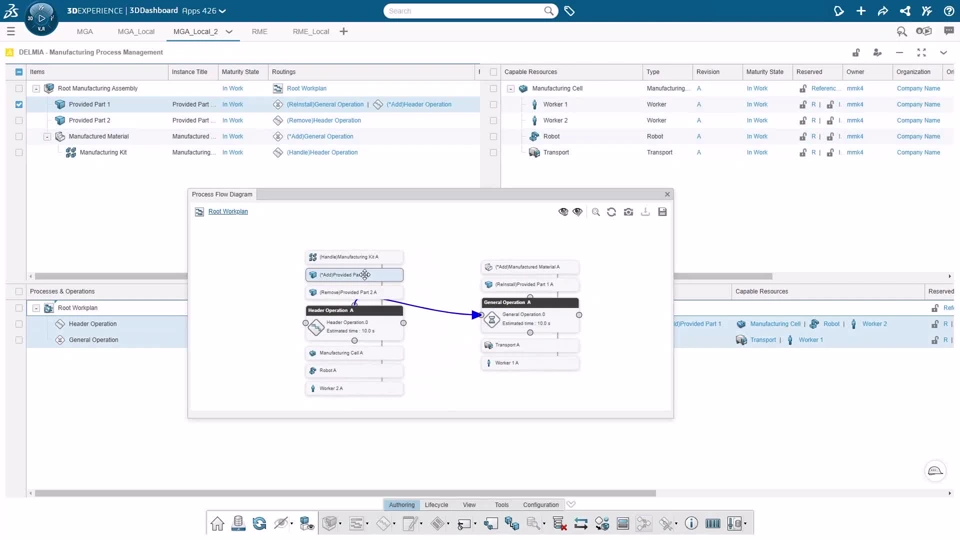Click the information icon in bottom toolbar
The height and width of the screenshot is (540, 960).
coord(691,523)
